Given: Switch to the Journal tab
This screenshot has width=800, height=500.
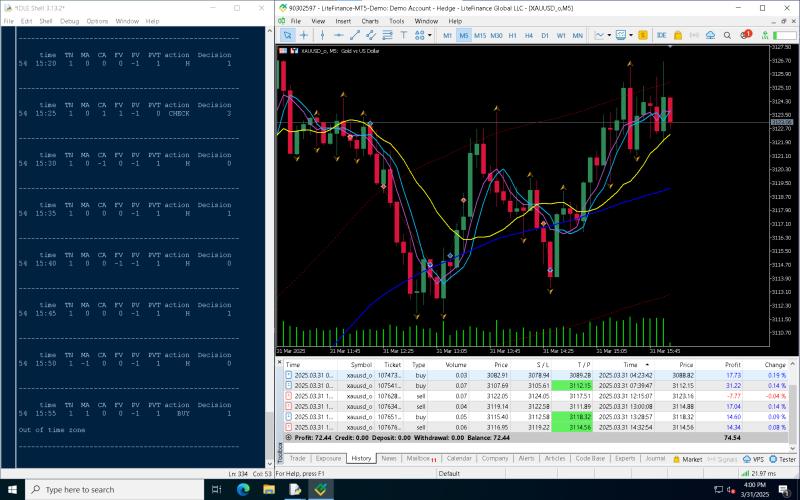Looking at the screenshot, I should 655,459.
